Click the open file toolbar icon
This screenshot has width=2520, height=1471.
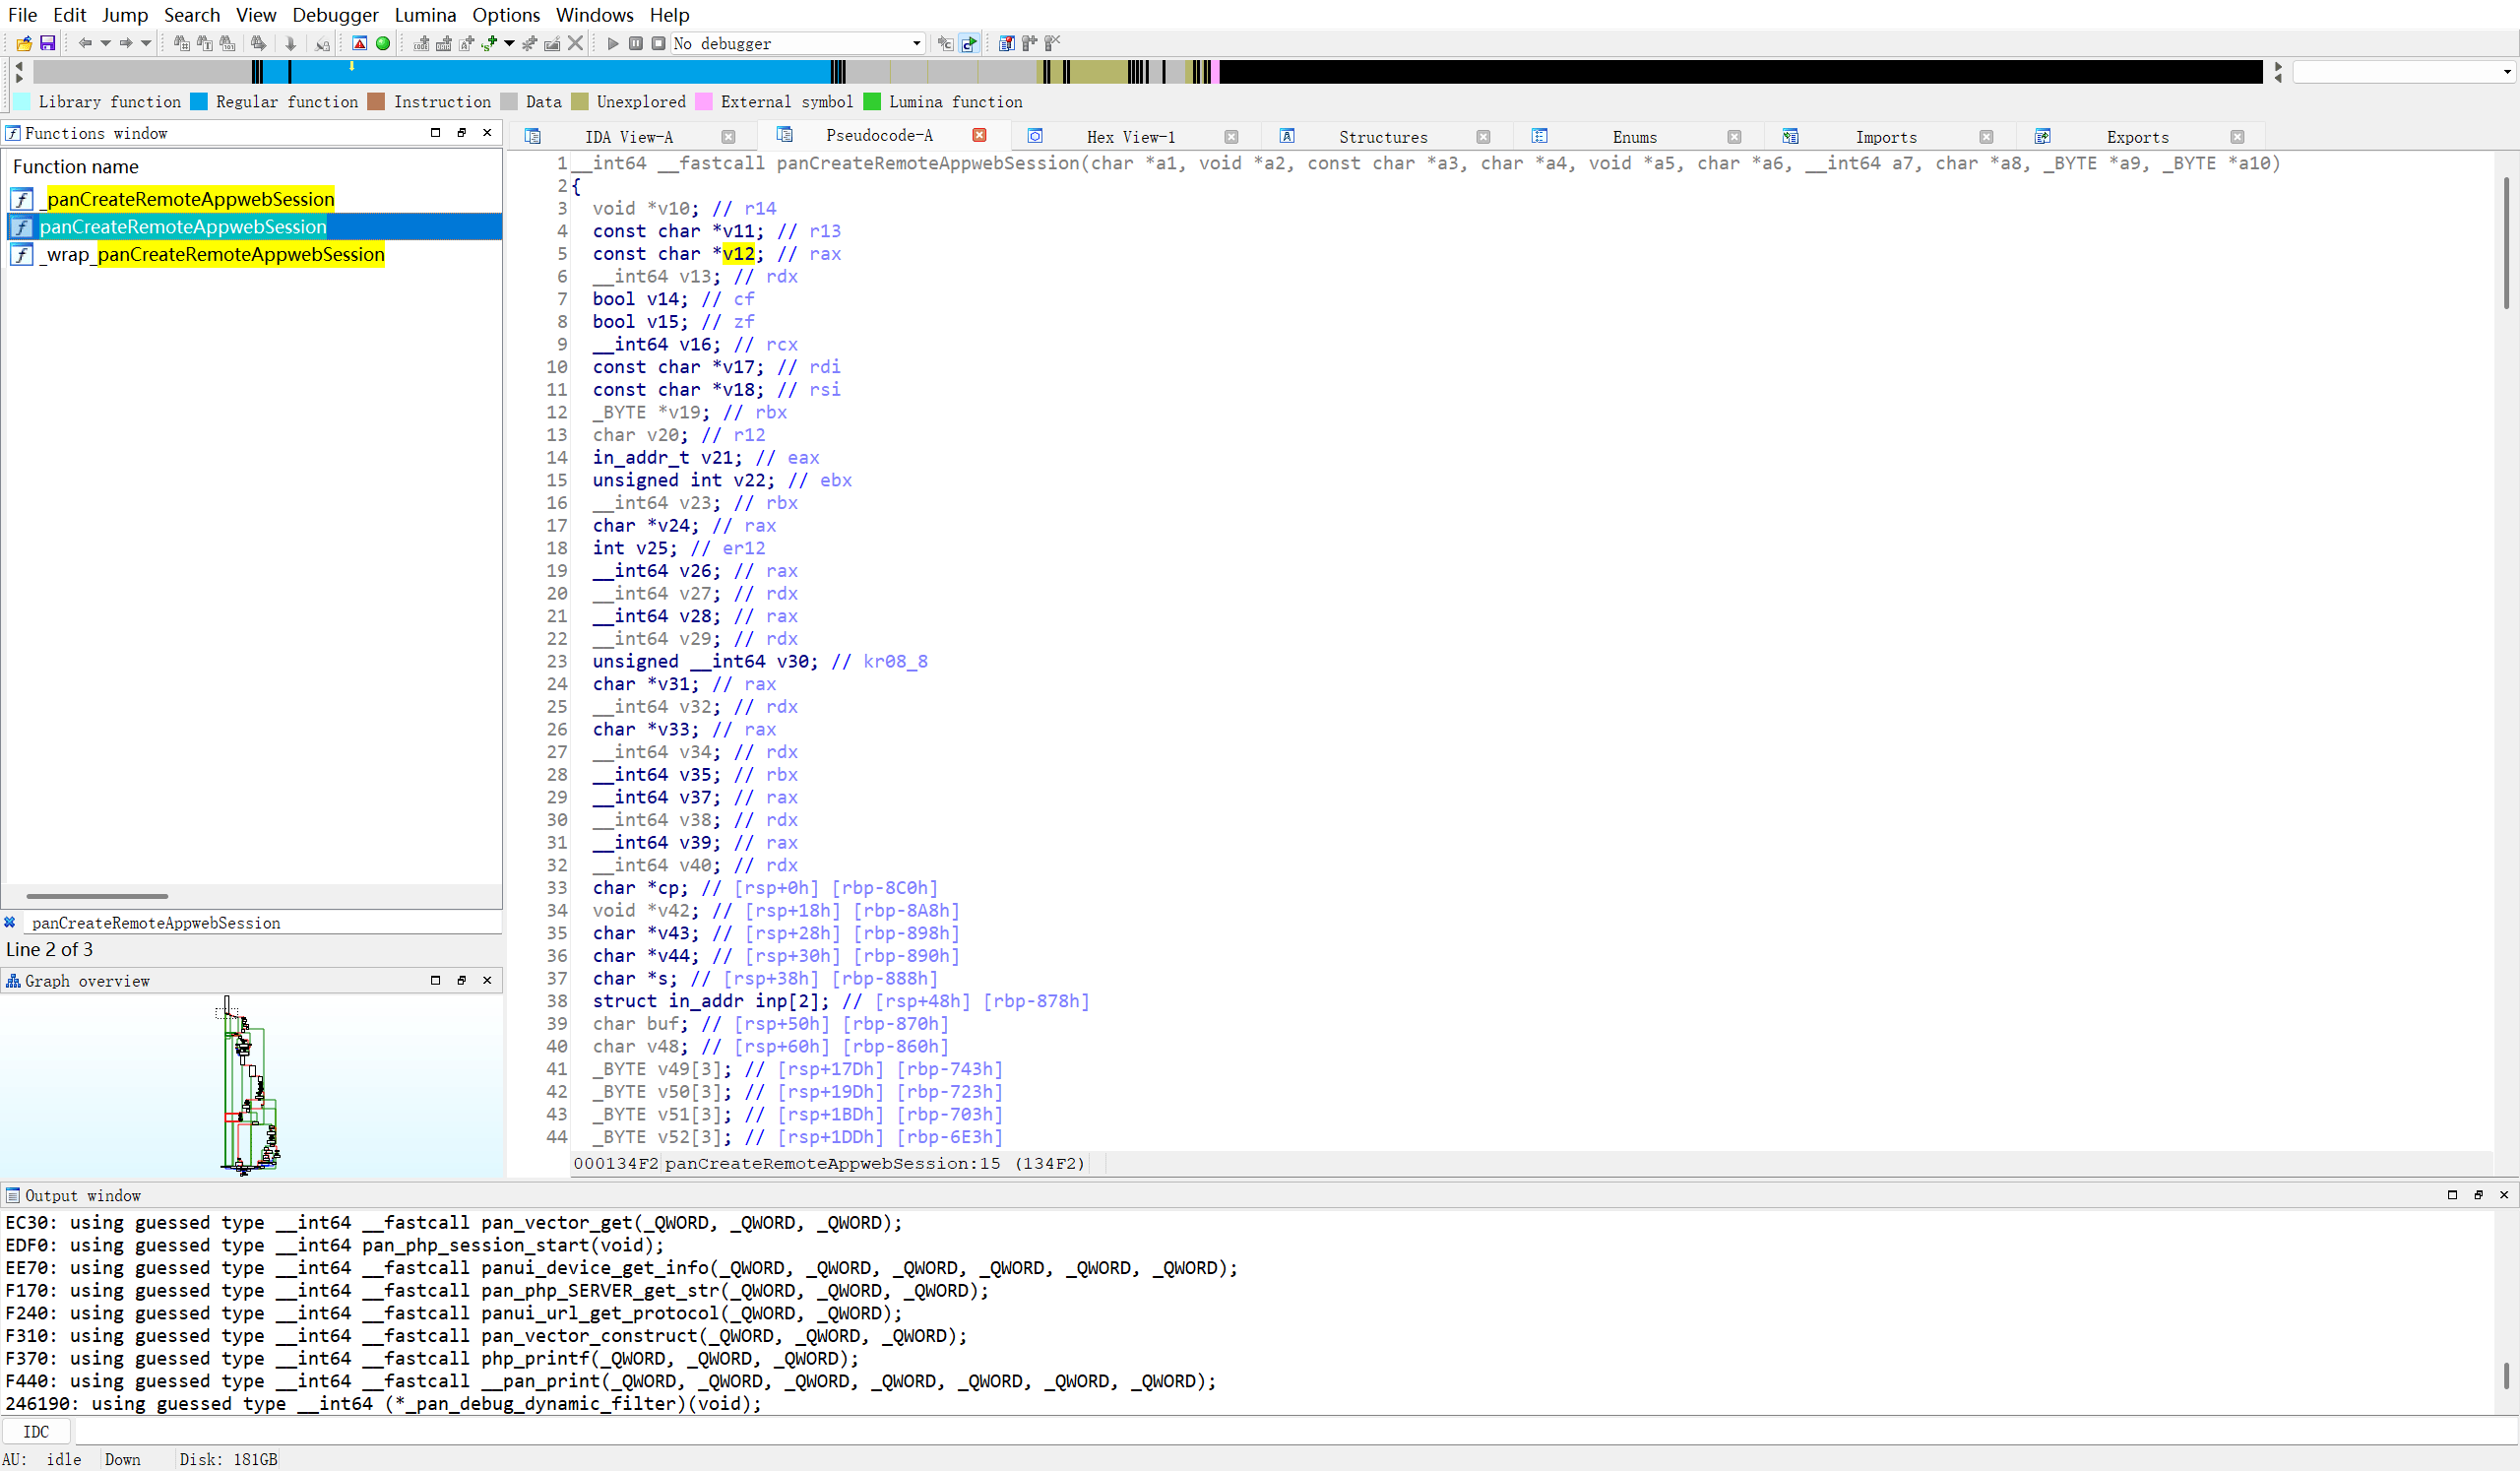[24, 43]
